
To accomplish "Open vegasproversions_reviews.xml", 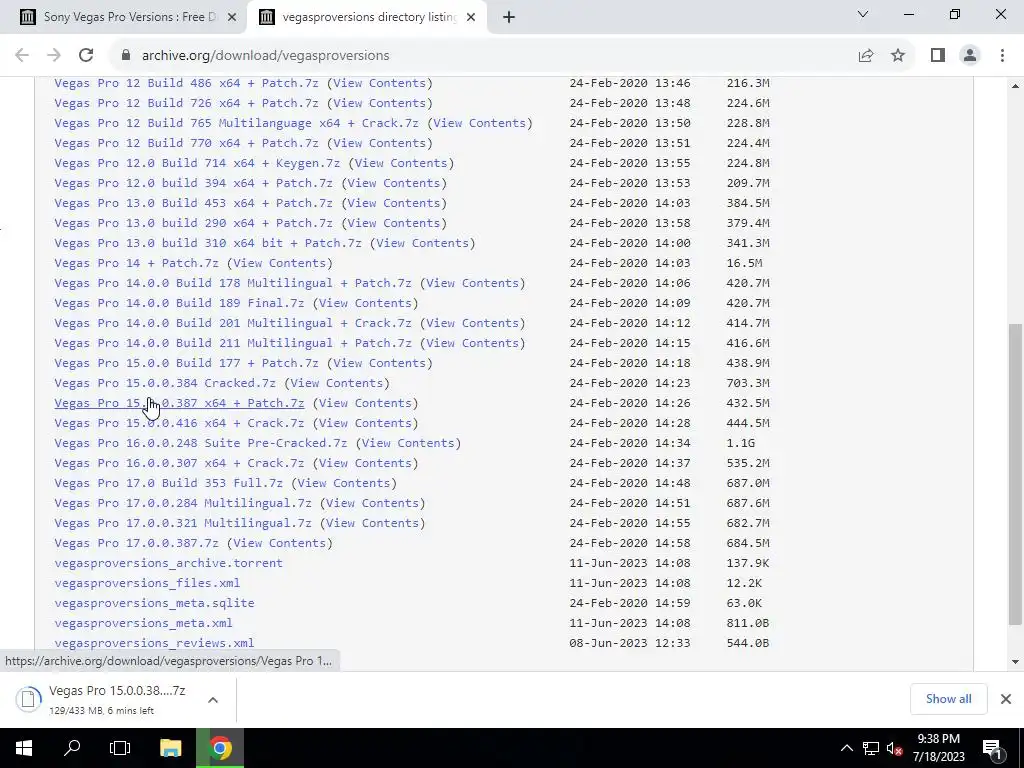I will [x=154, y=643].
